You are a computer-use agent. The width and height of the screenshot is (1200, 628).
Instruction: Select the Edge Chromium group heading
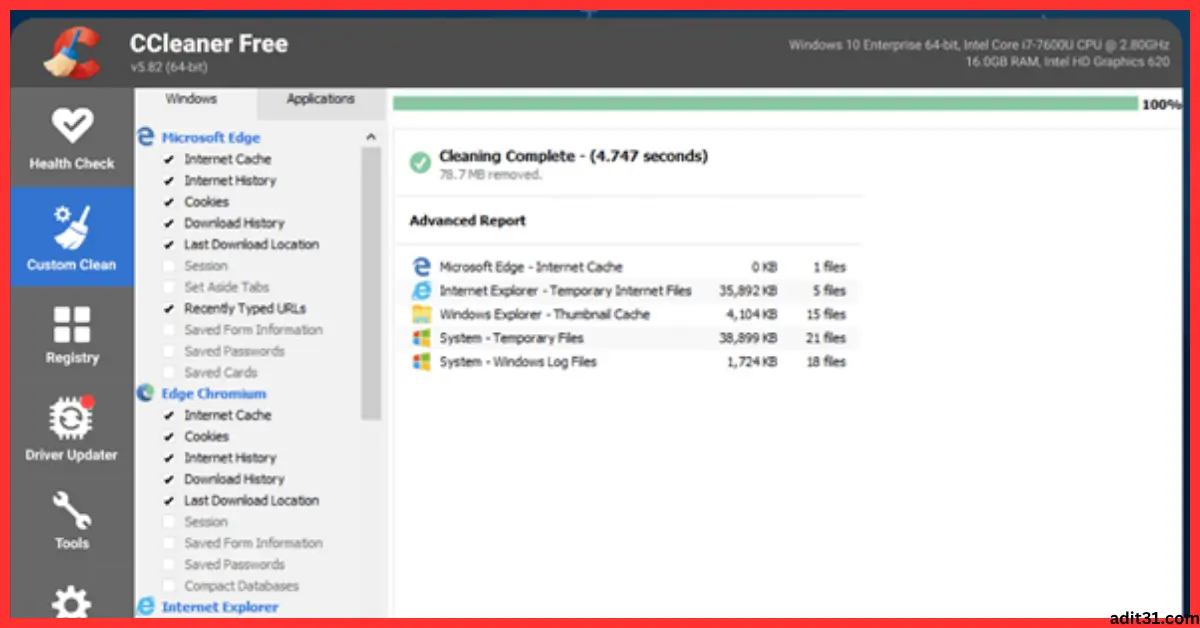[214, 394]
